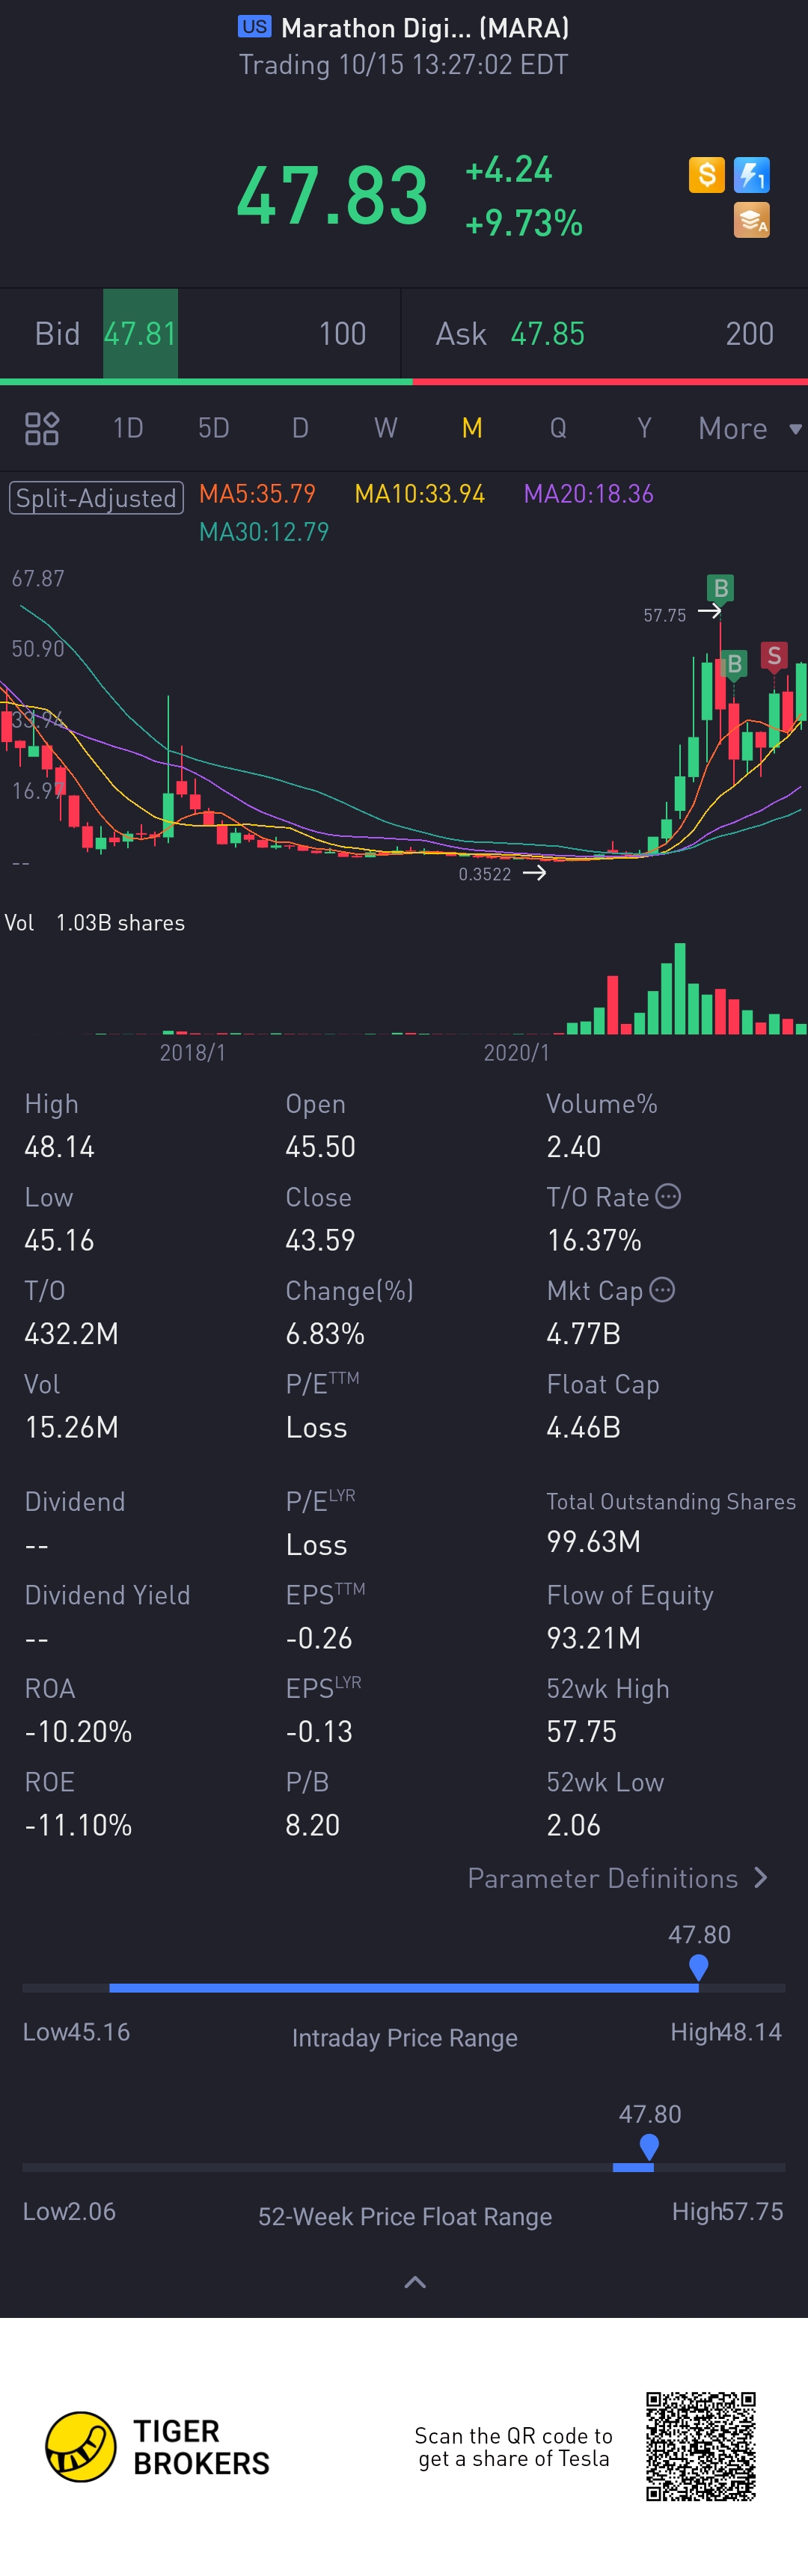Image resolution: width=808 pixels, height=2576 pixels.
Task: Tap the Vol 1.03B shares label
Action: click(95, 922)
